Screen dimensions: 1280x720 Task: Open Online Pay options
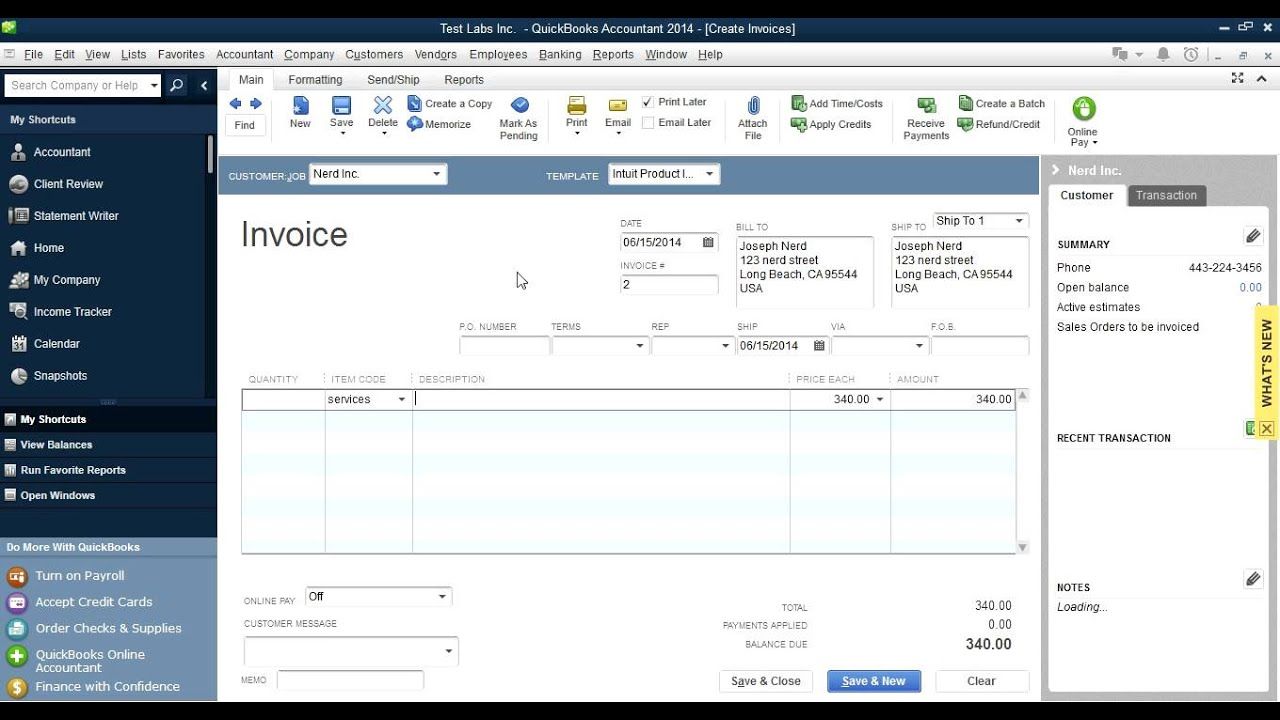1083,121
